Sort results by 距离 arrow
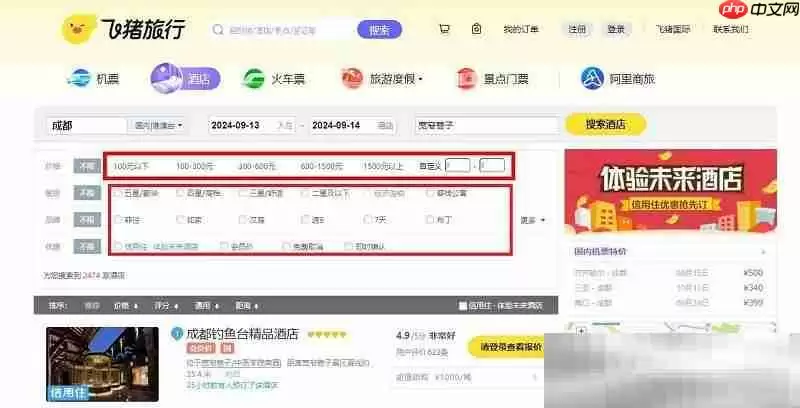Image resolution: width=800 pixels, height=408 pixels. click(x=257, y=307)
